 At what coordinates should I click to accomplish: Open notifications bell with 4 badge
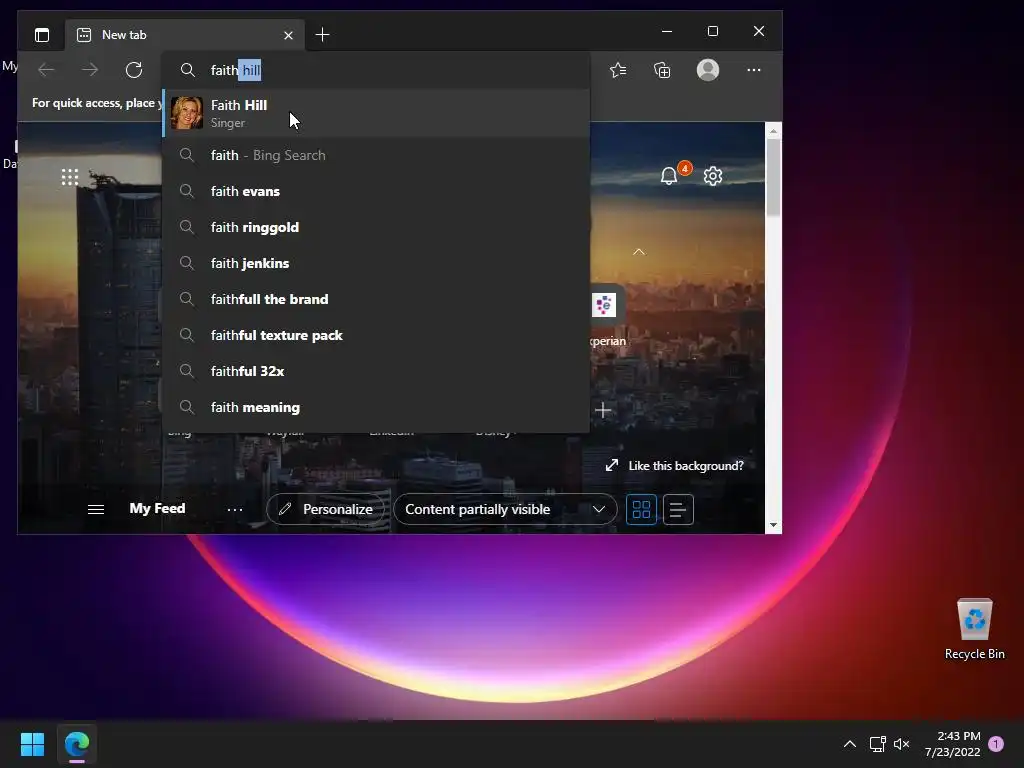(669, 176)
